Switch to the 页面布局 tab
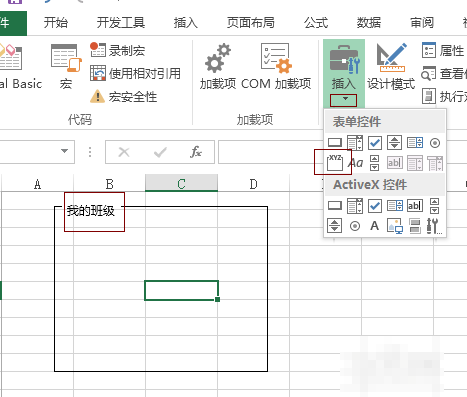 pos(251,23)
